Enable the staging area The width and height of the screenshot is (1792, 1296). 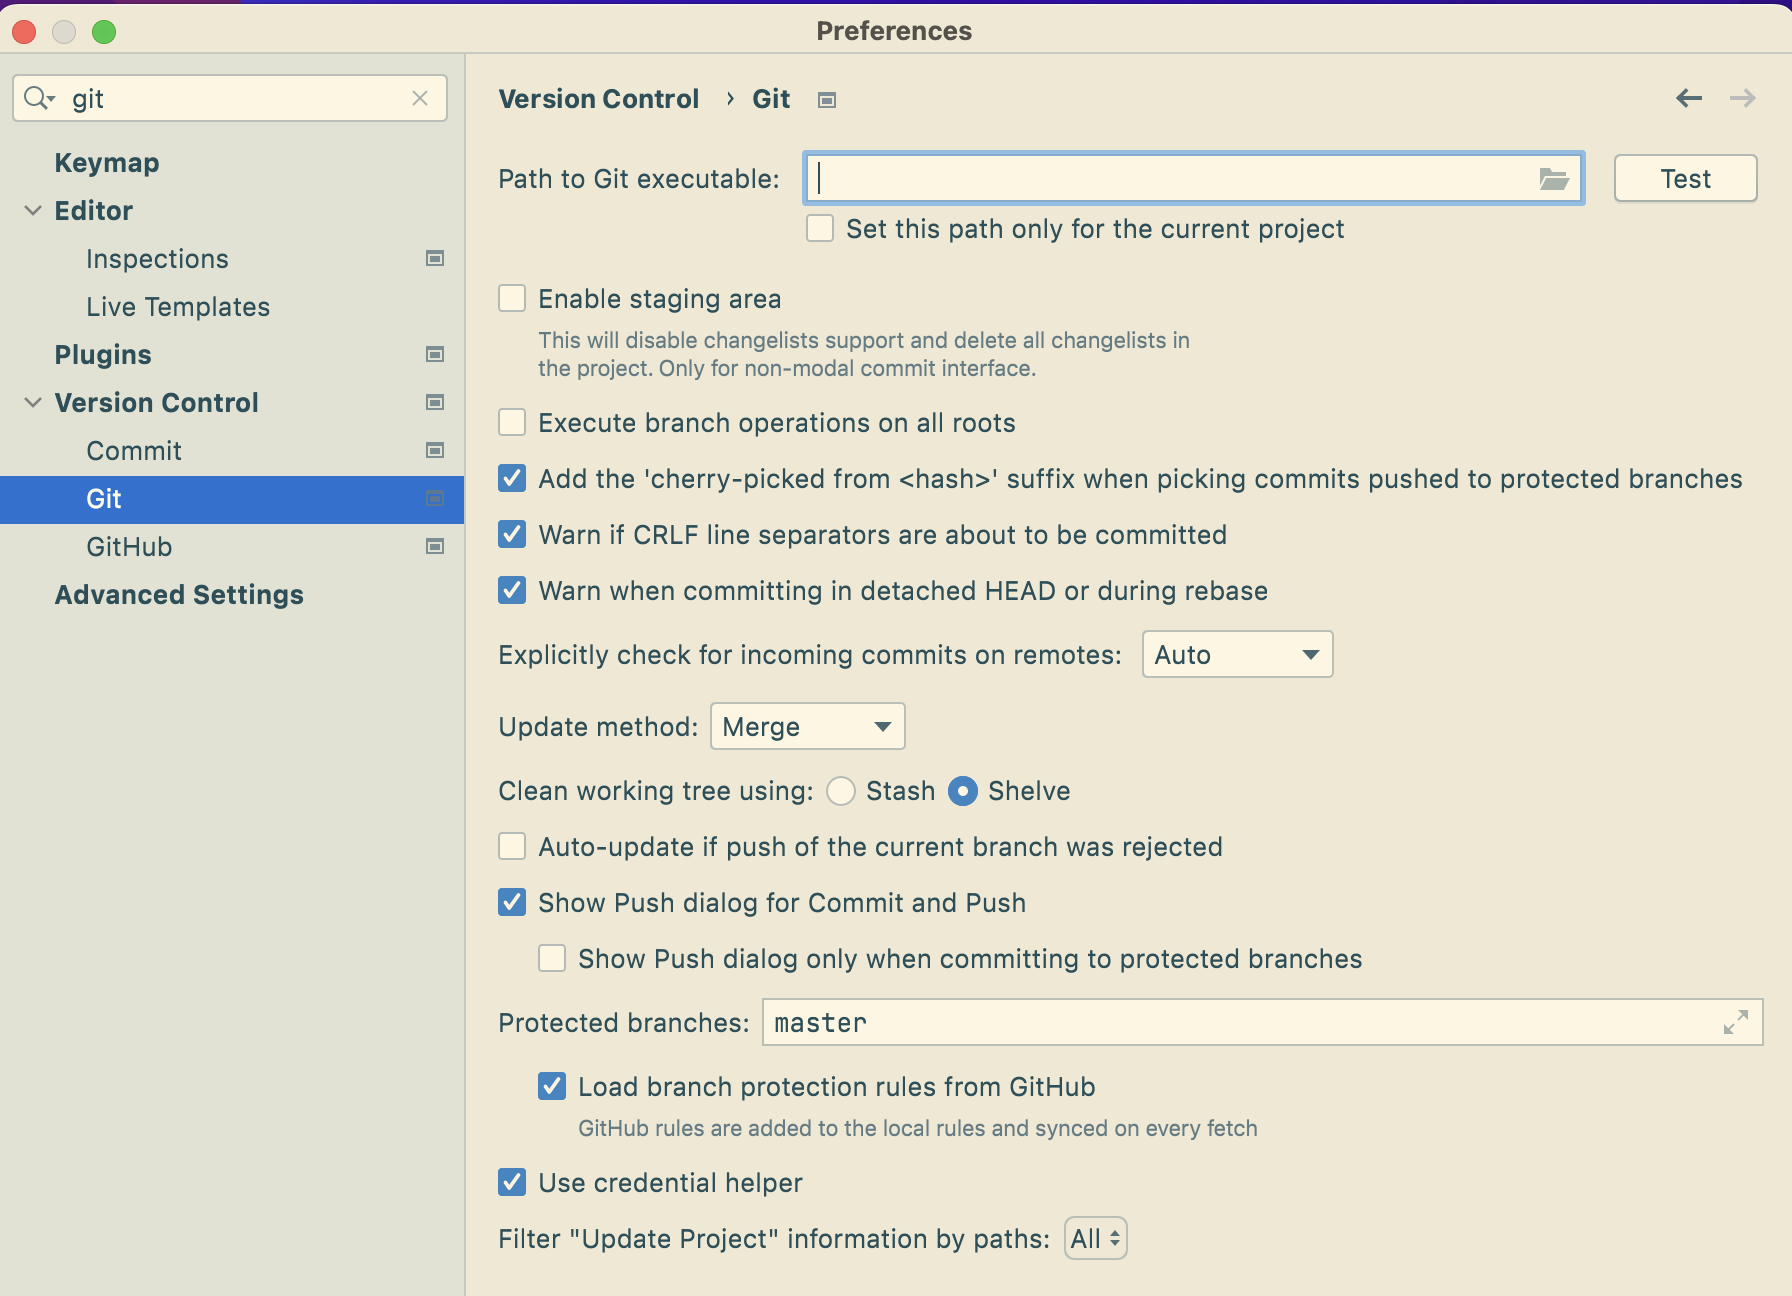(x=512, y=298)
